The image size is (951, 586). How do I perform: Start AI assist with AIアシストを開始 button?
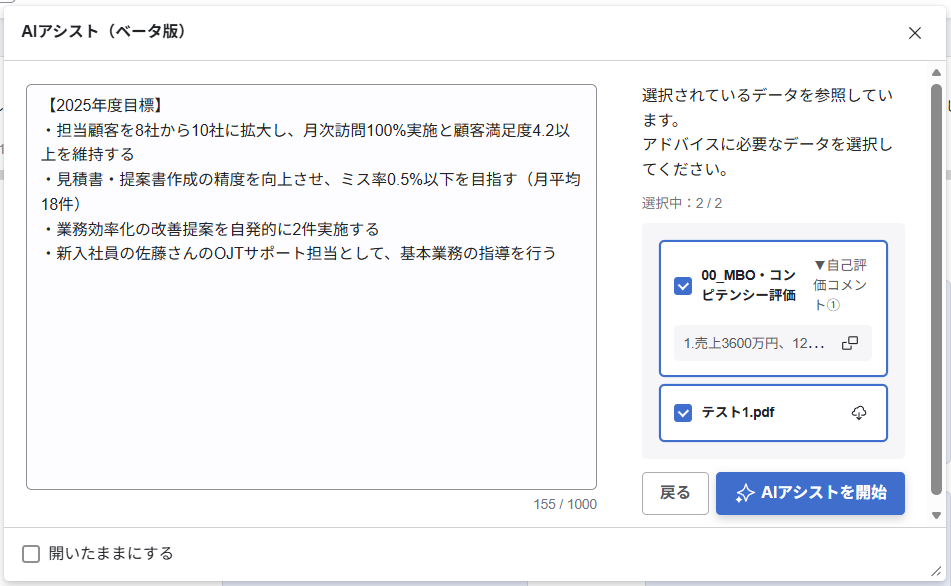(x=810, y=493)
